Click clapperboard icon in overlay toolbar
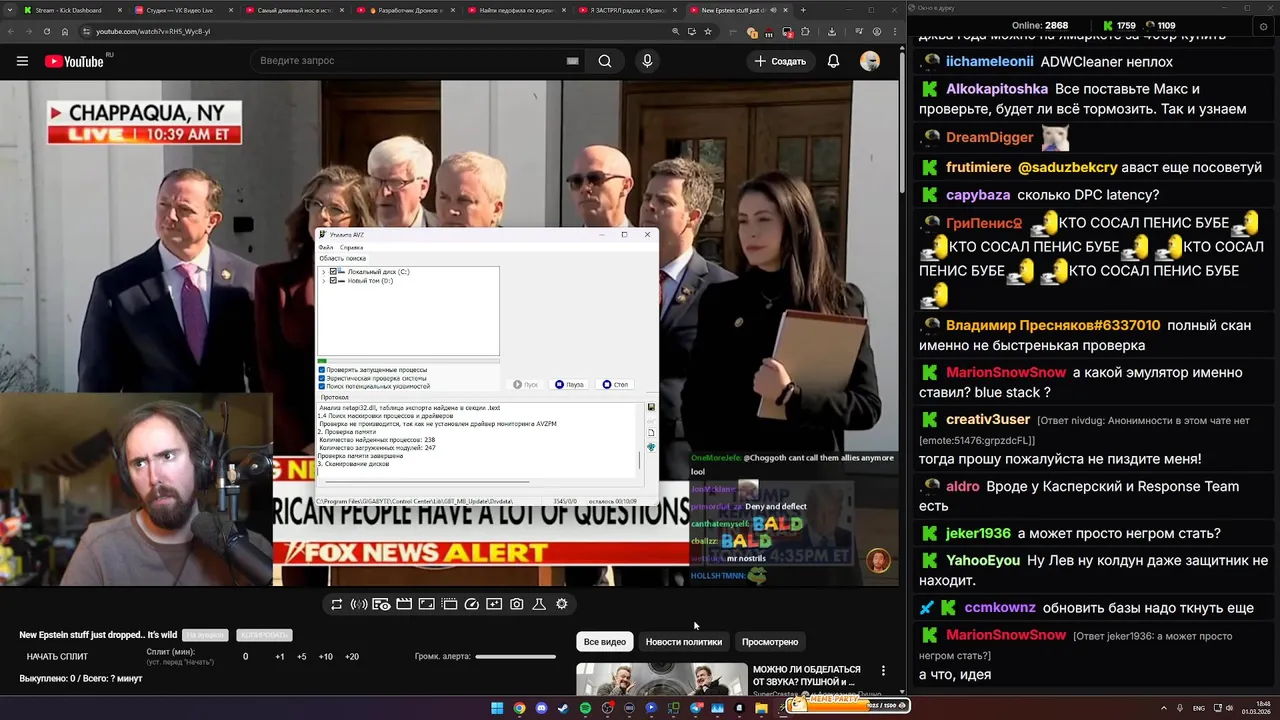This screenshot has width=1280, height=720. pos(404,604)
